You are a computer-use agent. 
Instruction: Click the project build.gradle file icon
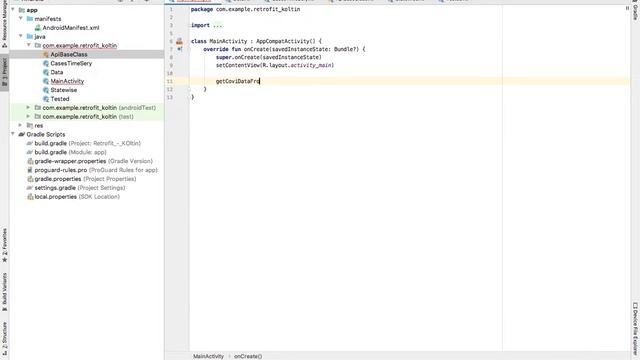(29, 143)
